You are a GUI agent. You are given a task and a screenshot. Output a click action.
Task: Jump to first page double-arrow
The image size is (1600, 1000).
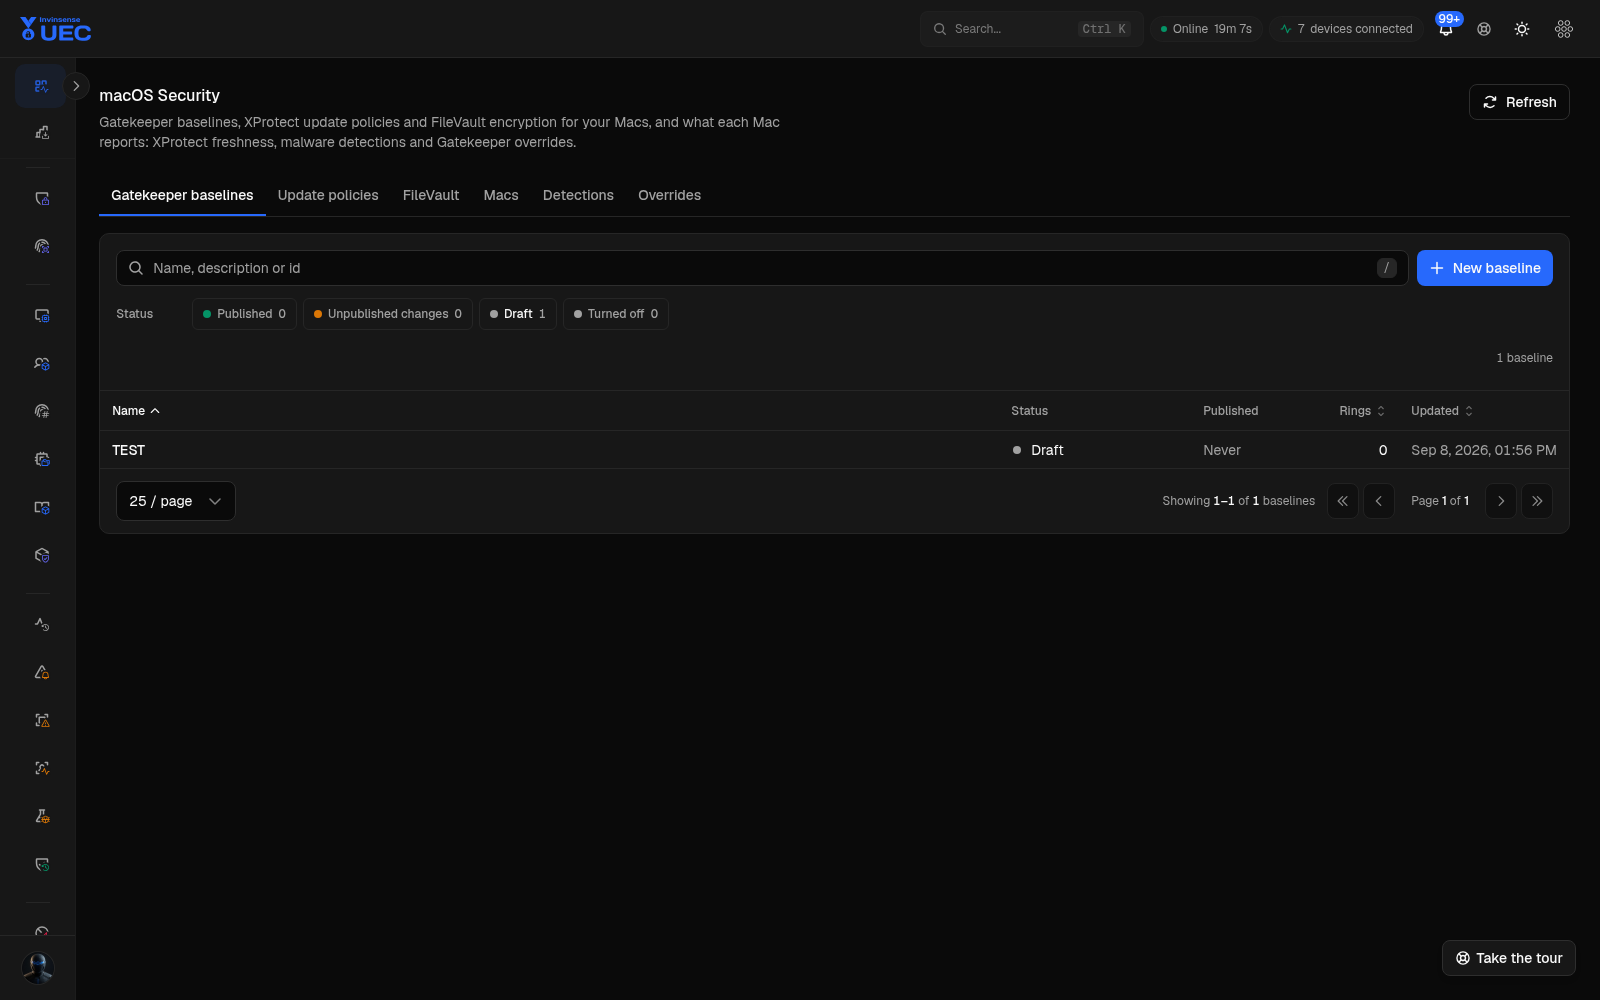[x=1343, y=501]
